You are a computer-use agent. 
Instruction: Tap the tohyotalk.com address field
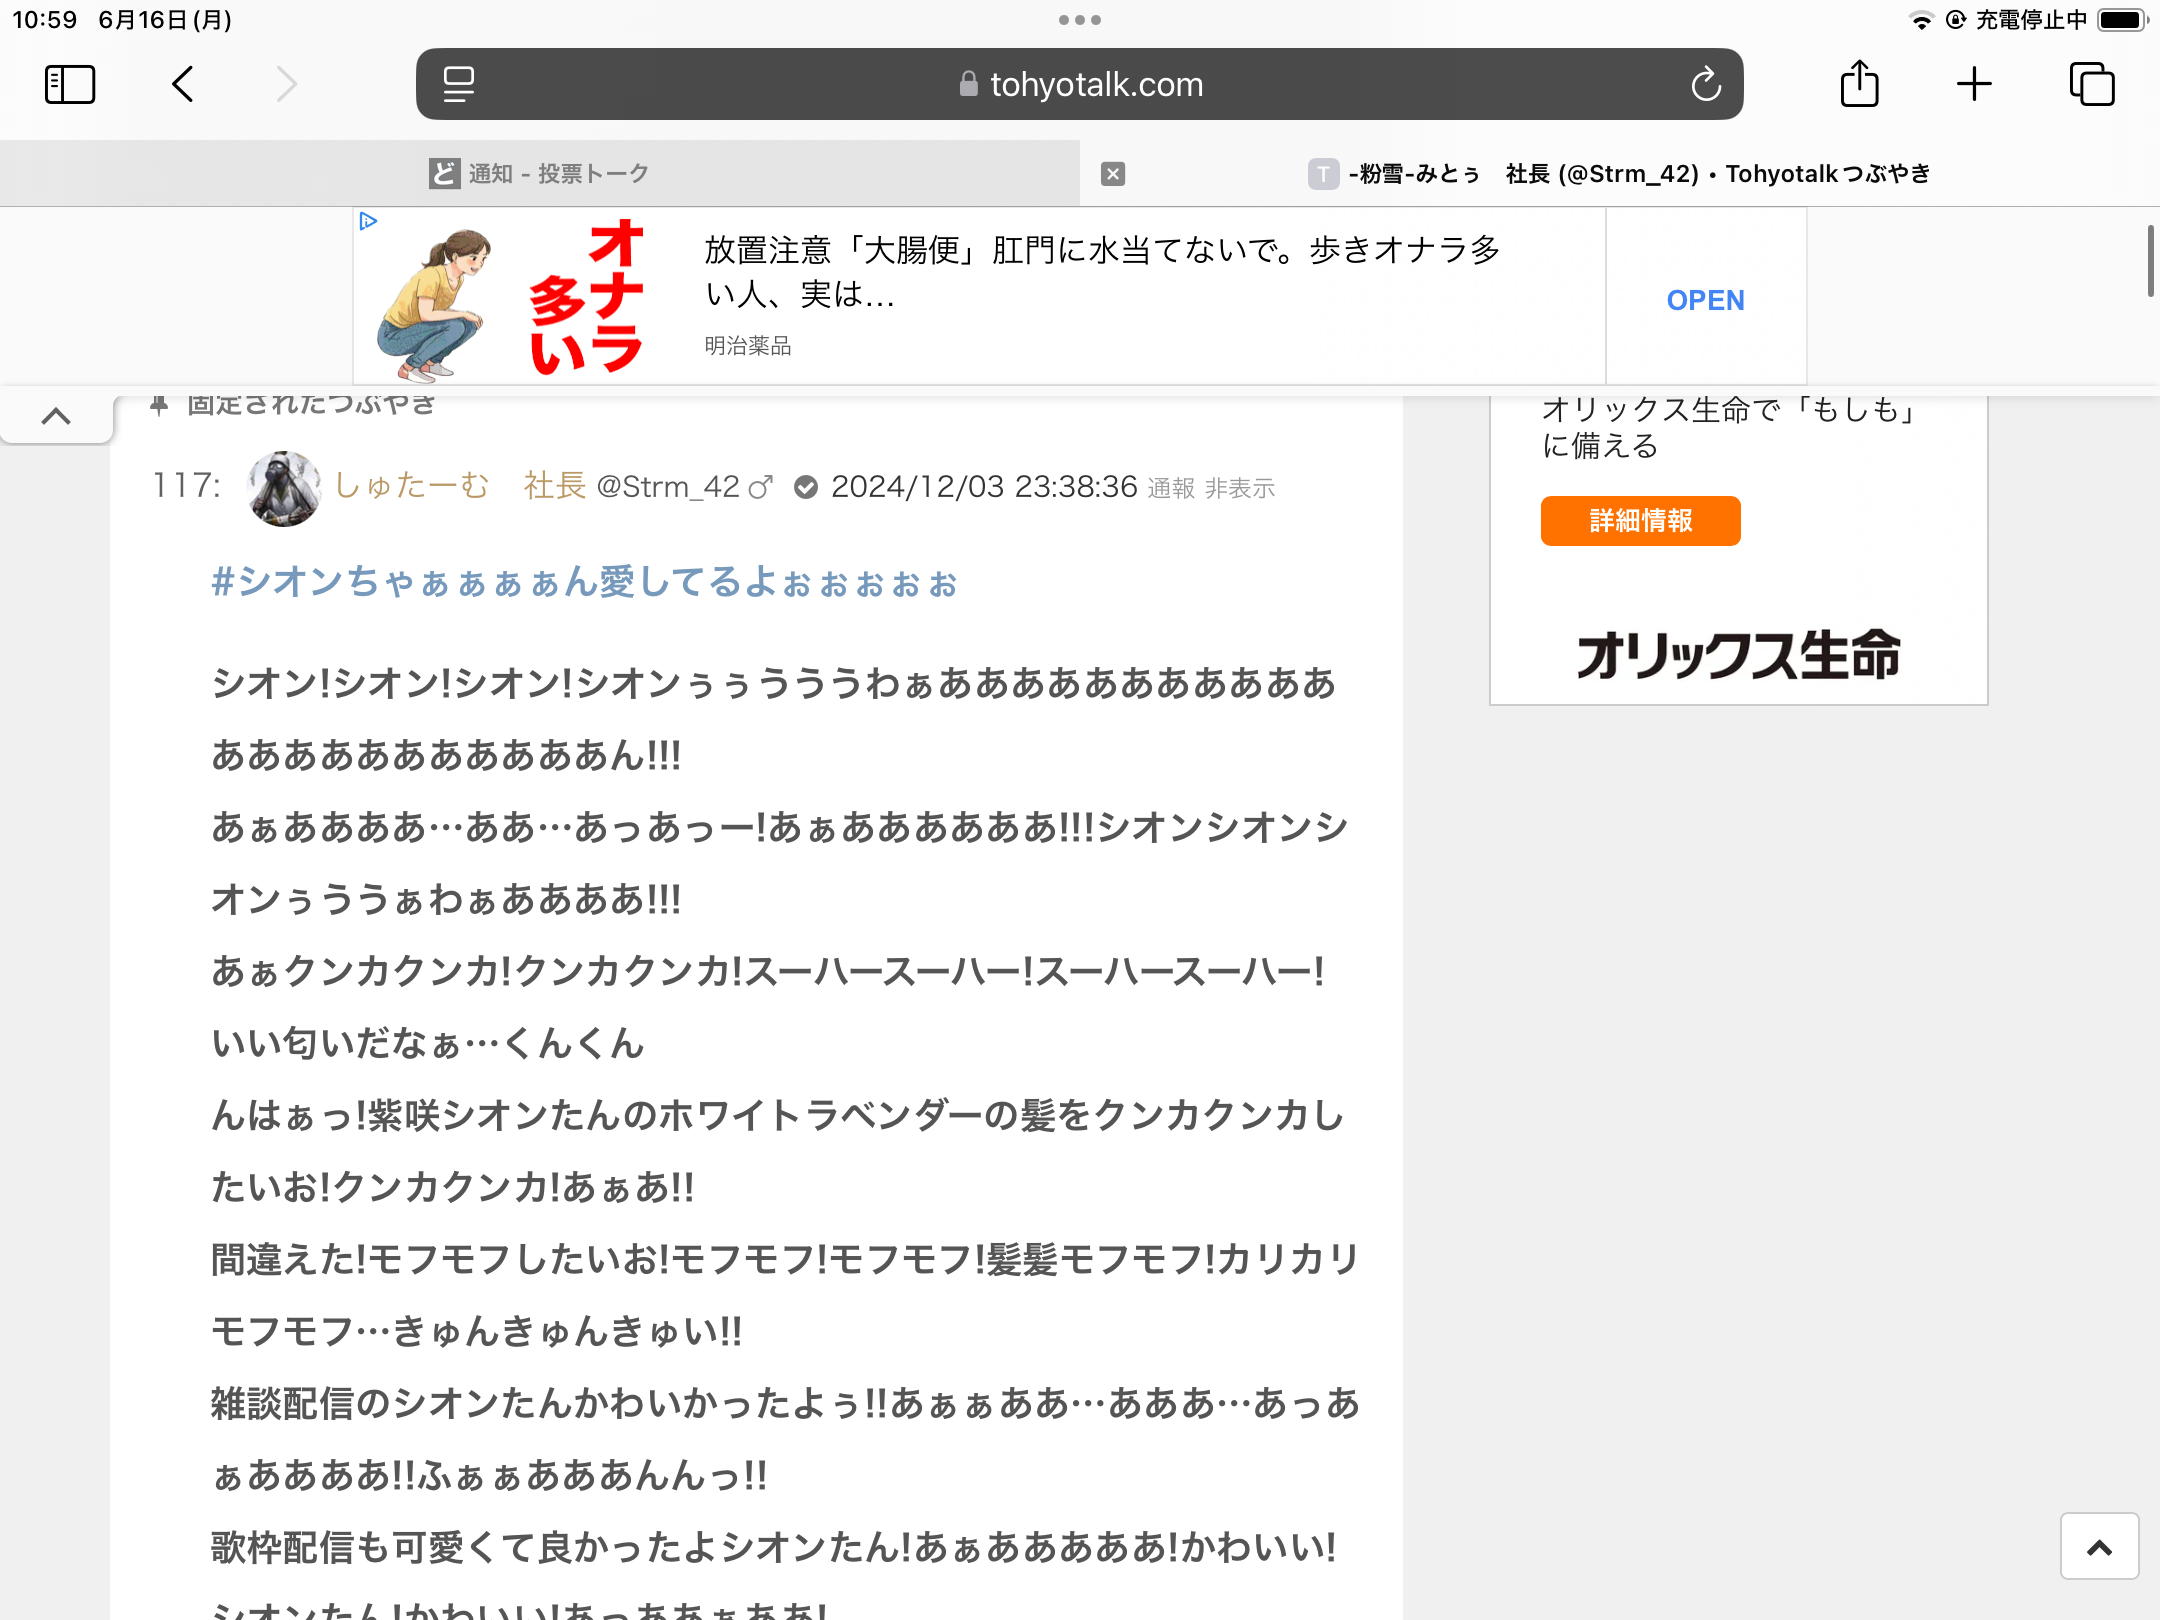click(x=1080, y=84)
